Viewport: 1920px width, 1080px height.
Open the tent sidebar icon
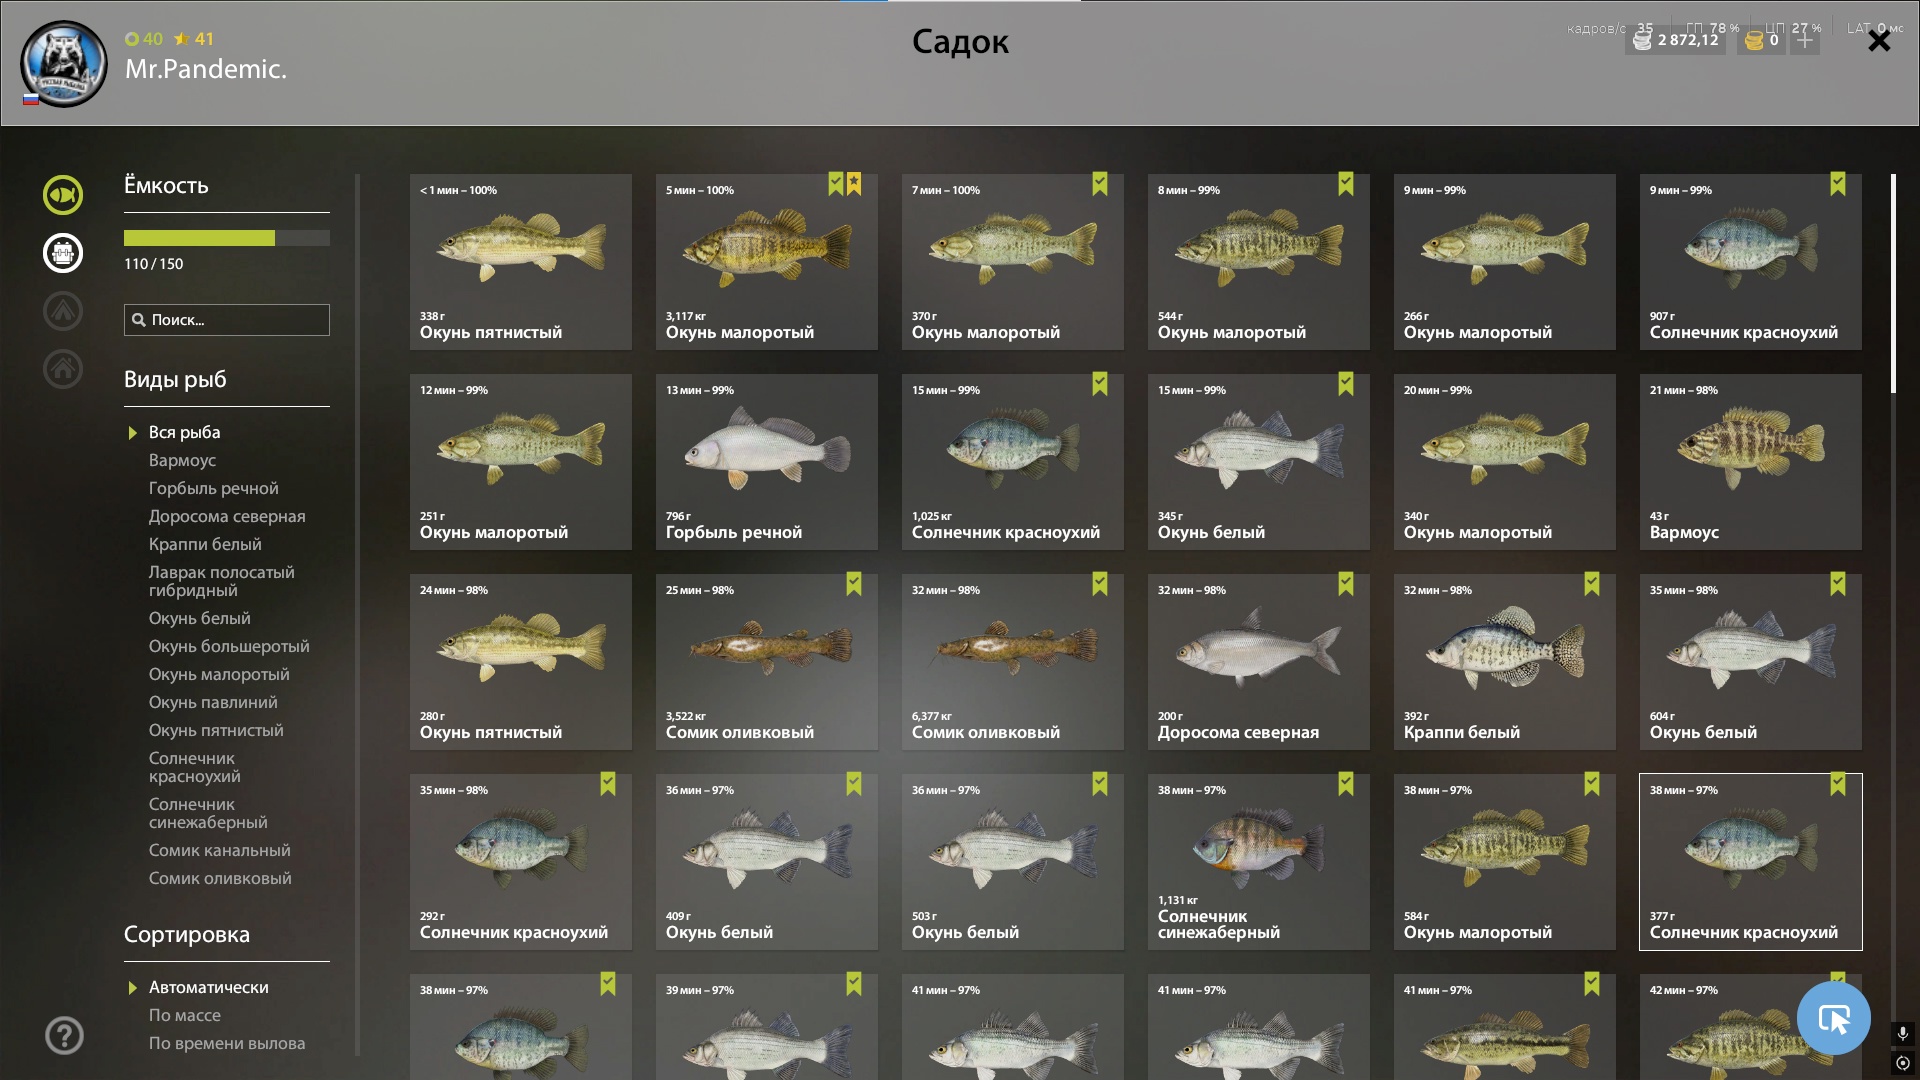[x=63, y=311]
